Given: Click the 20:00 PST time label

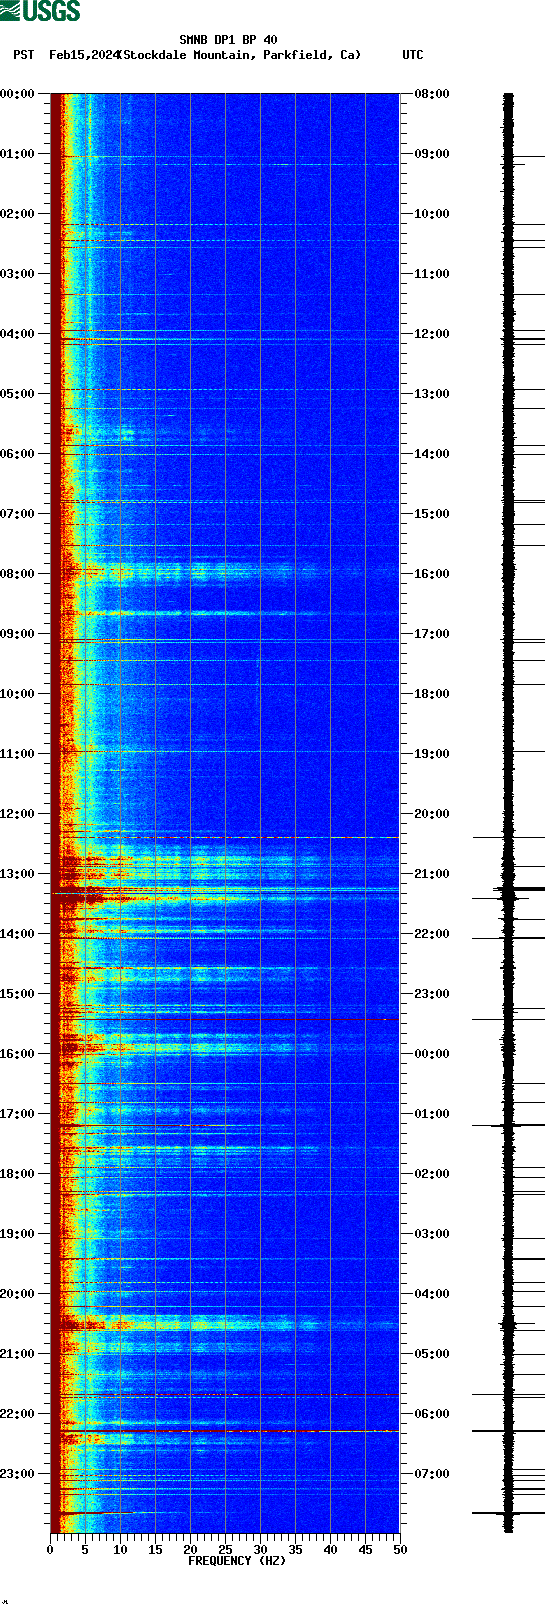Looking at the screenshot, I should [x=17, y=1294].
